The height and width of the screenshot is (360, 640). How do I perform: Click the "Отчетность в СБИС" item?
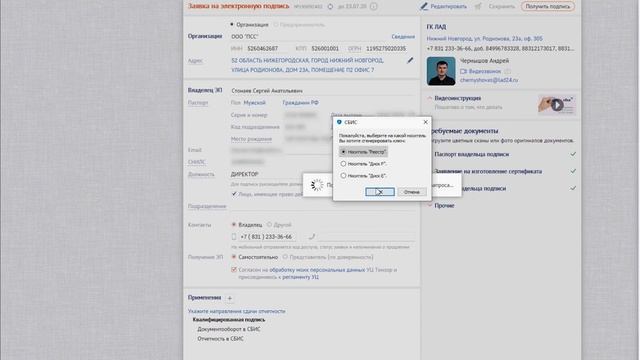coord(220,339)
